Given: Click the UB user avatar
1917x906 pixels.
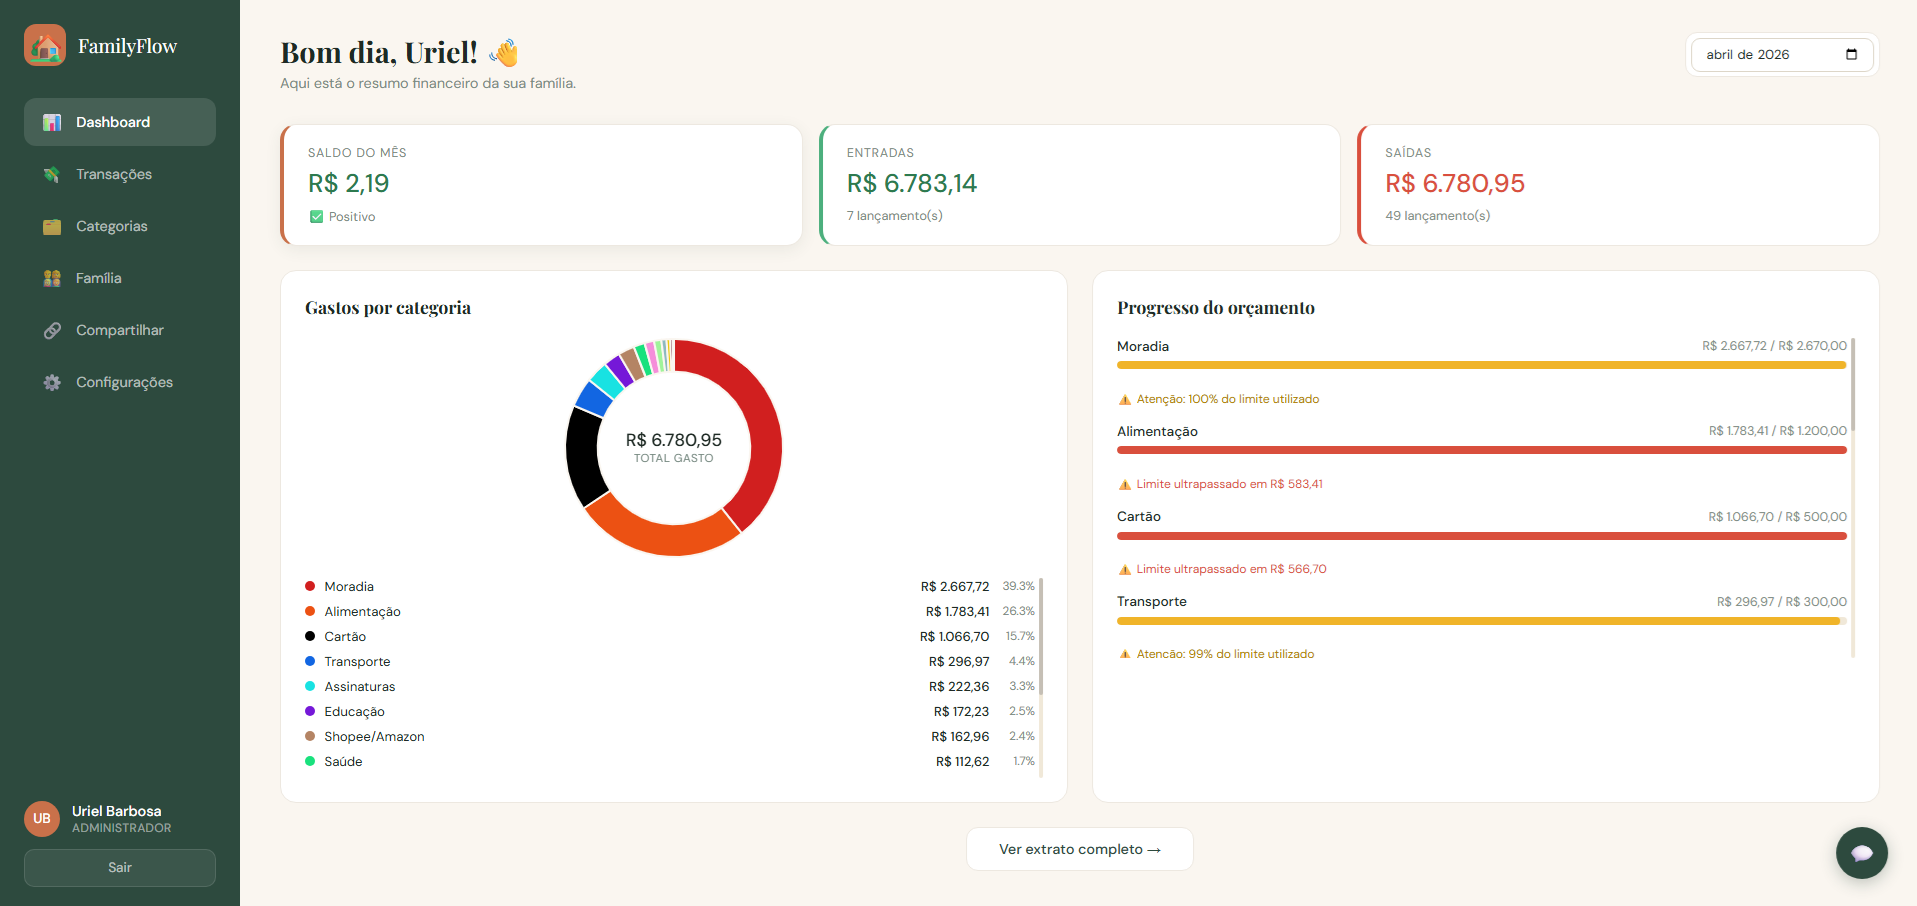Looking at the screenshot, I should coord(42,818).
